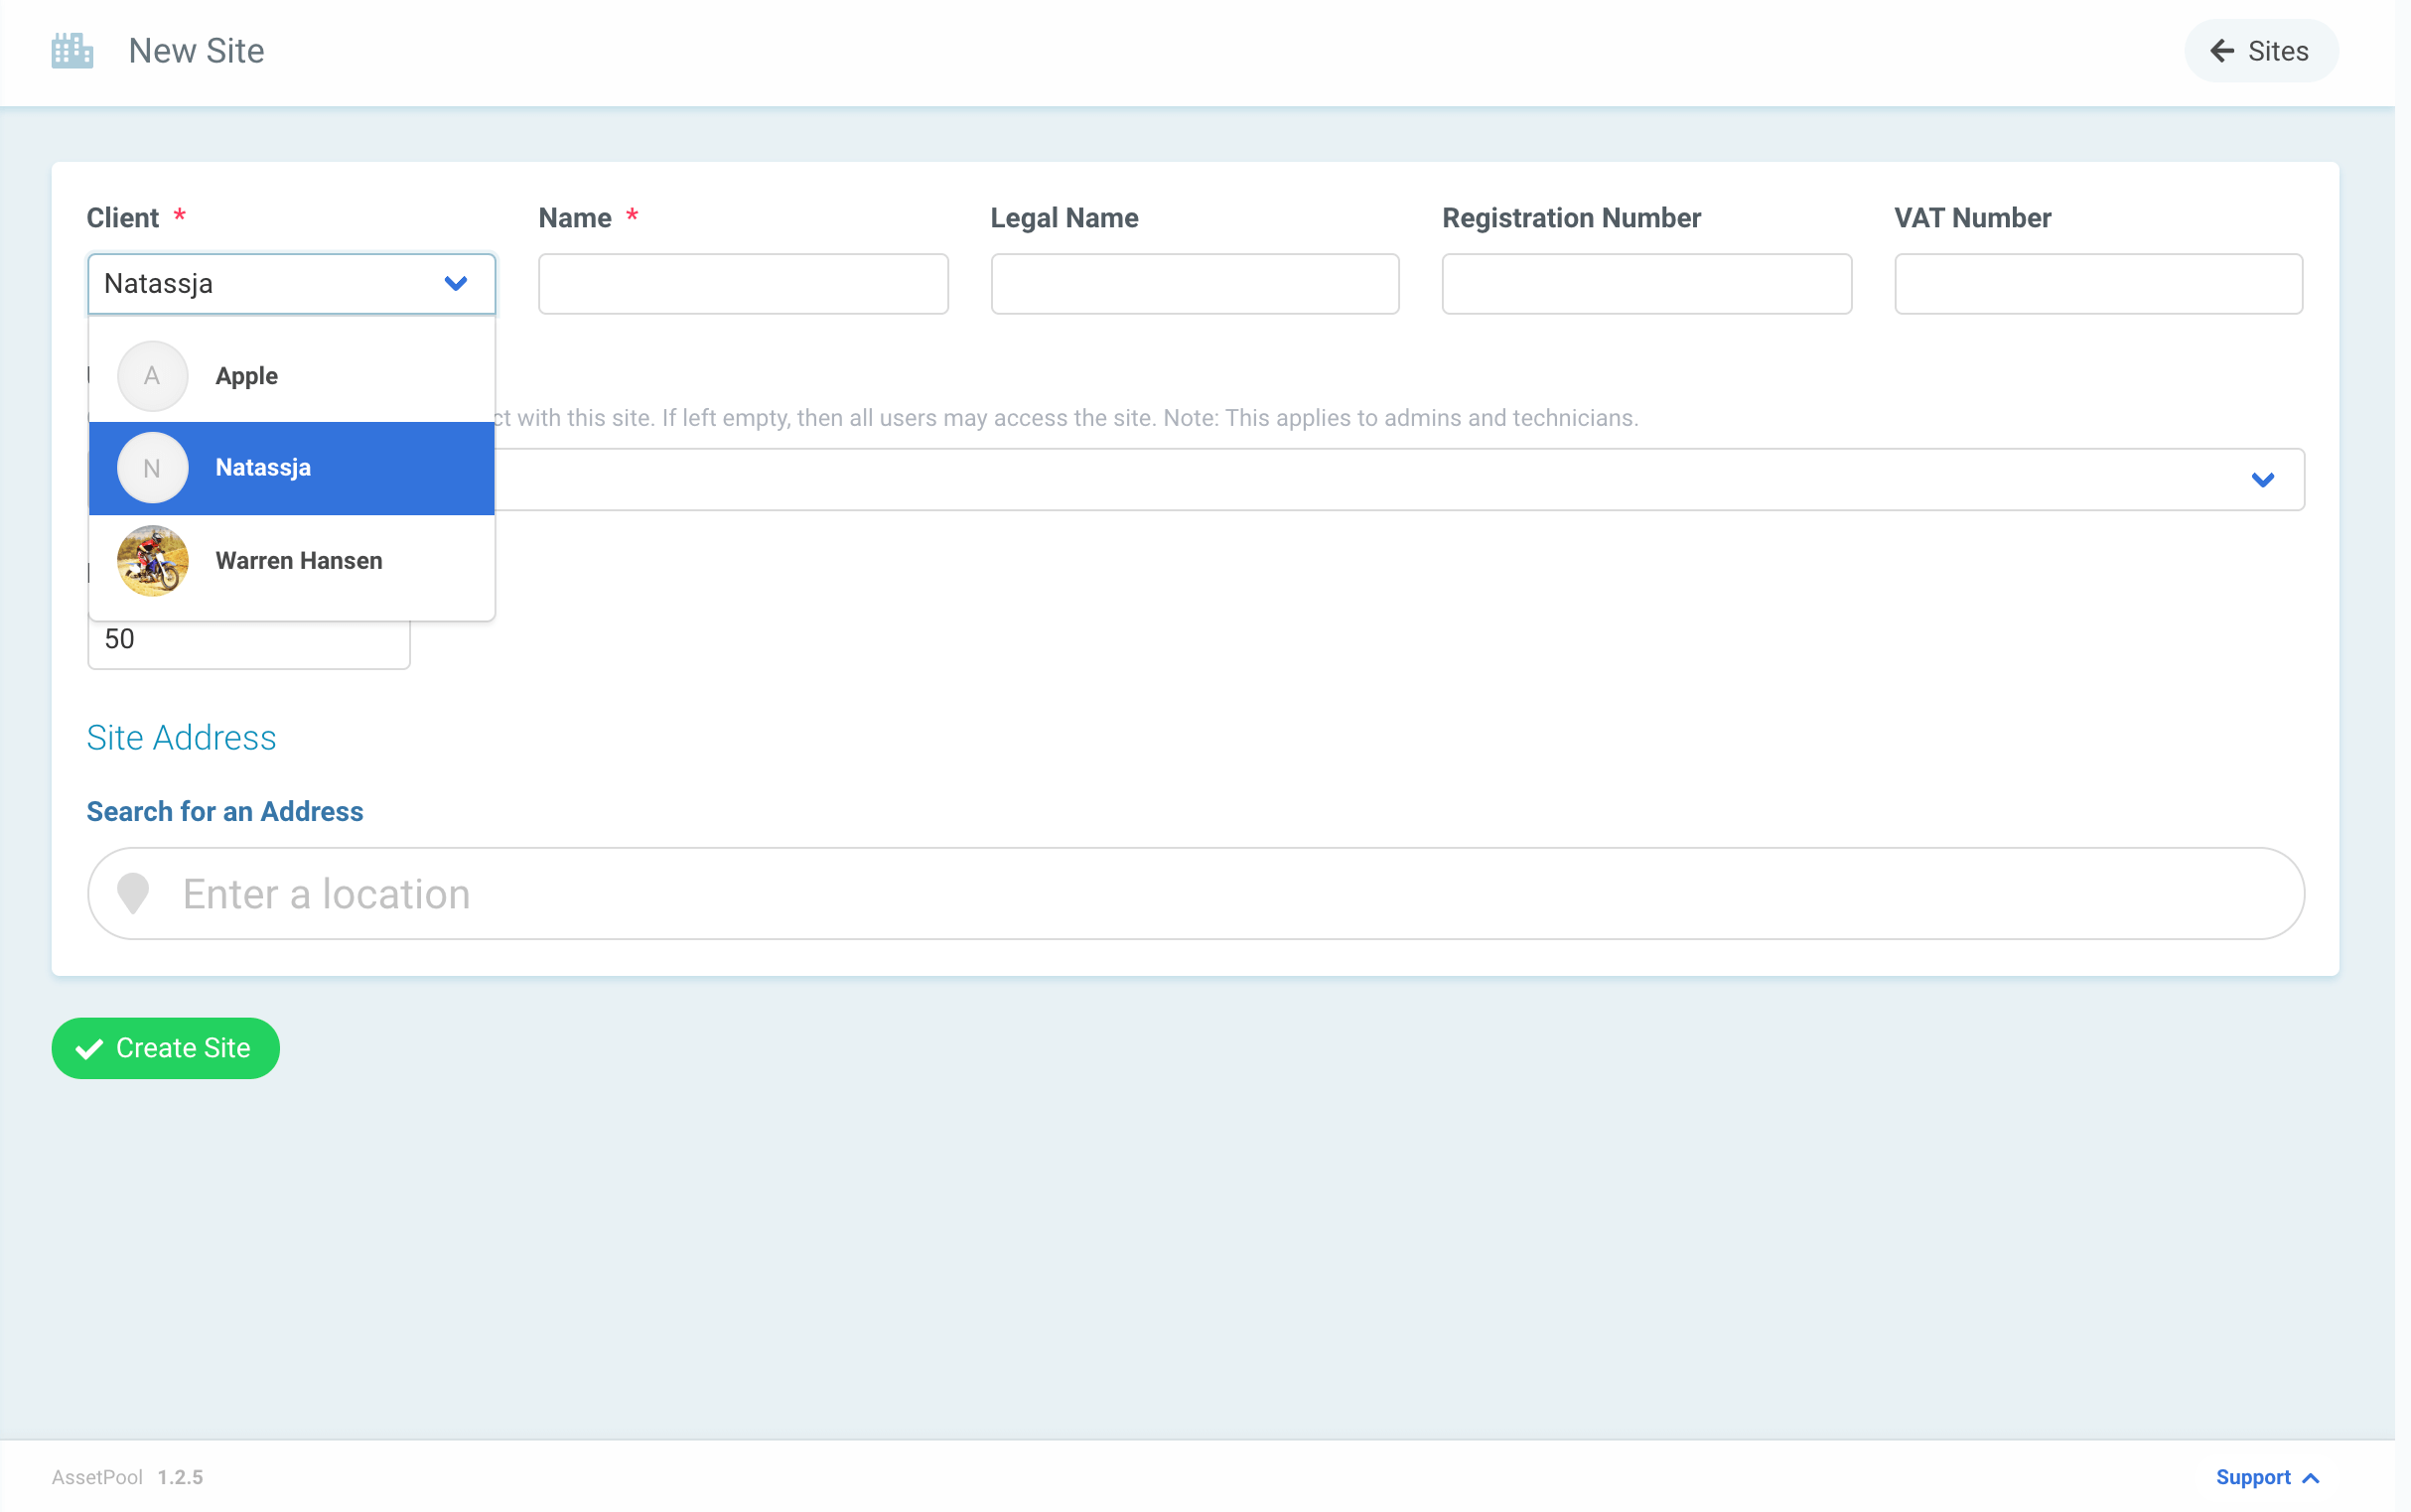The image size is (2411, 1512).
Task: Click the Search for an Address link
Action: pyautogui.click(x=225, y=811)
